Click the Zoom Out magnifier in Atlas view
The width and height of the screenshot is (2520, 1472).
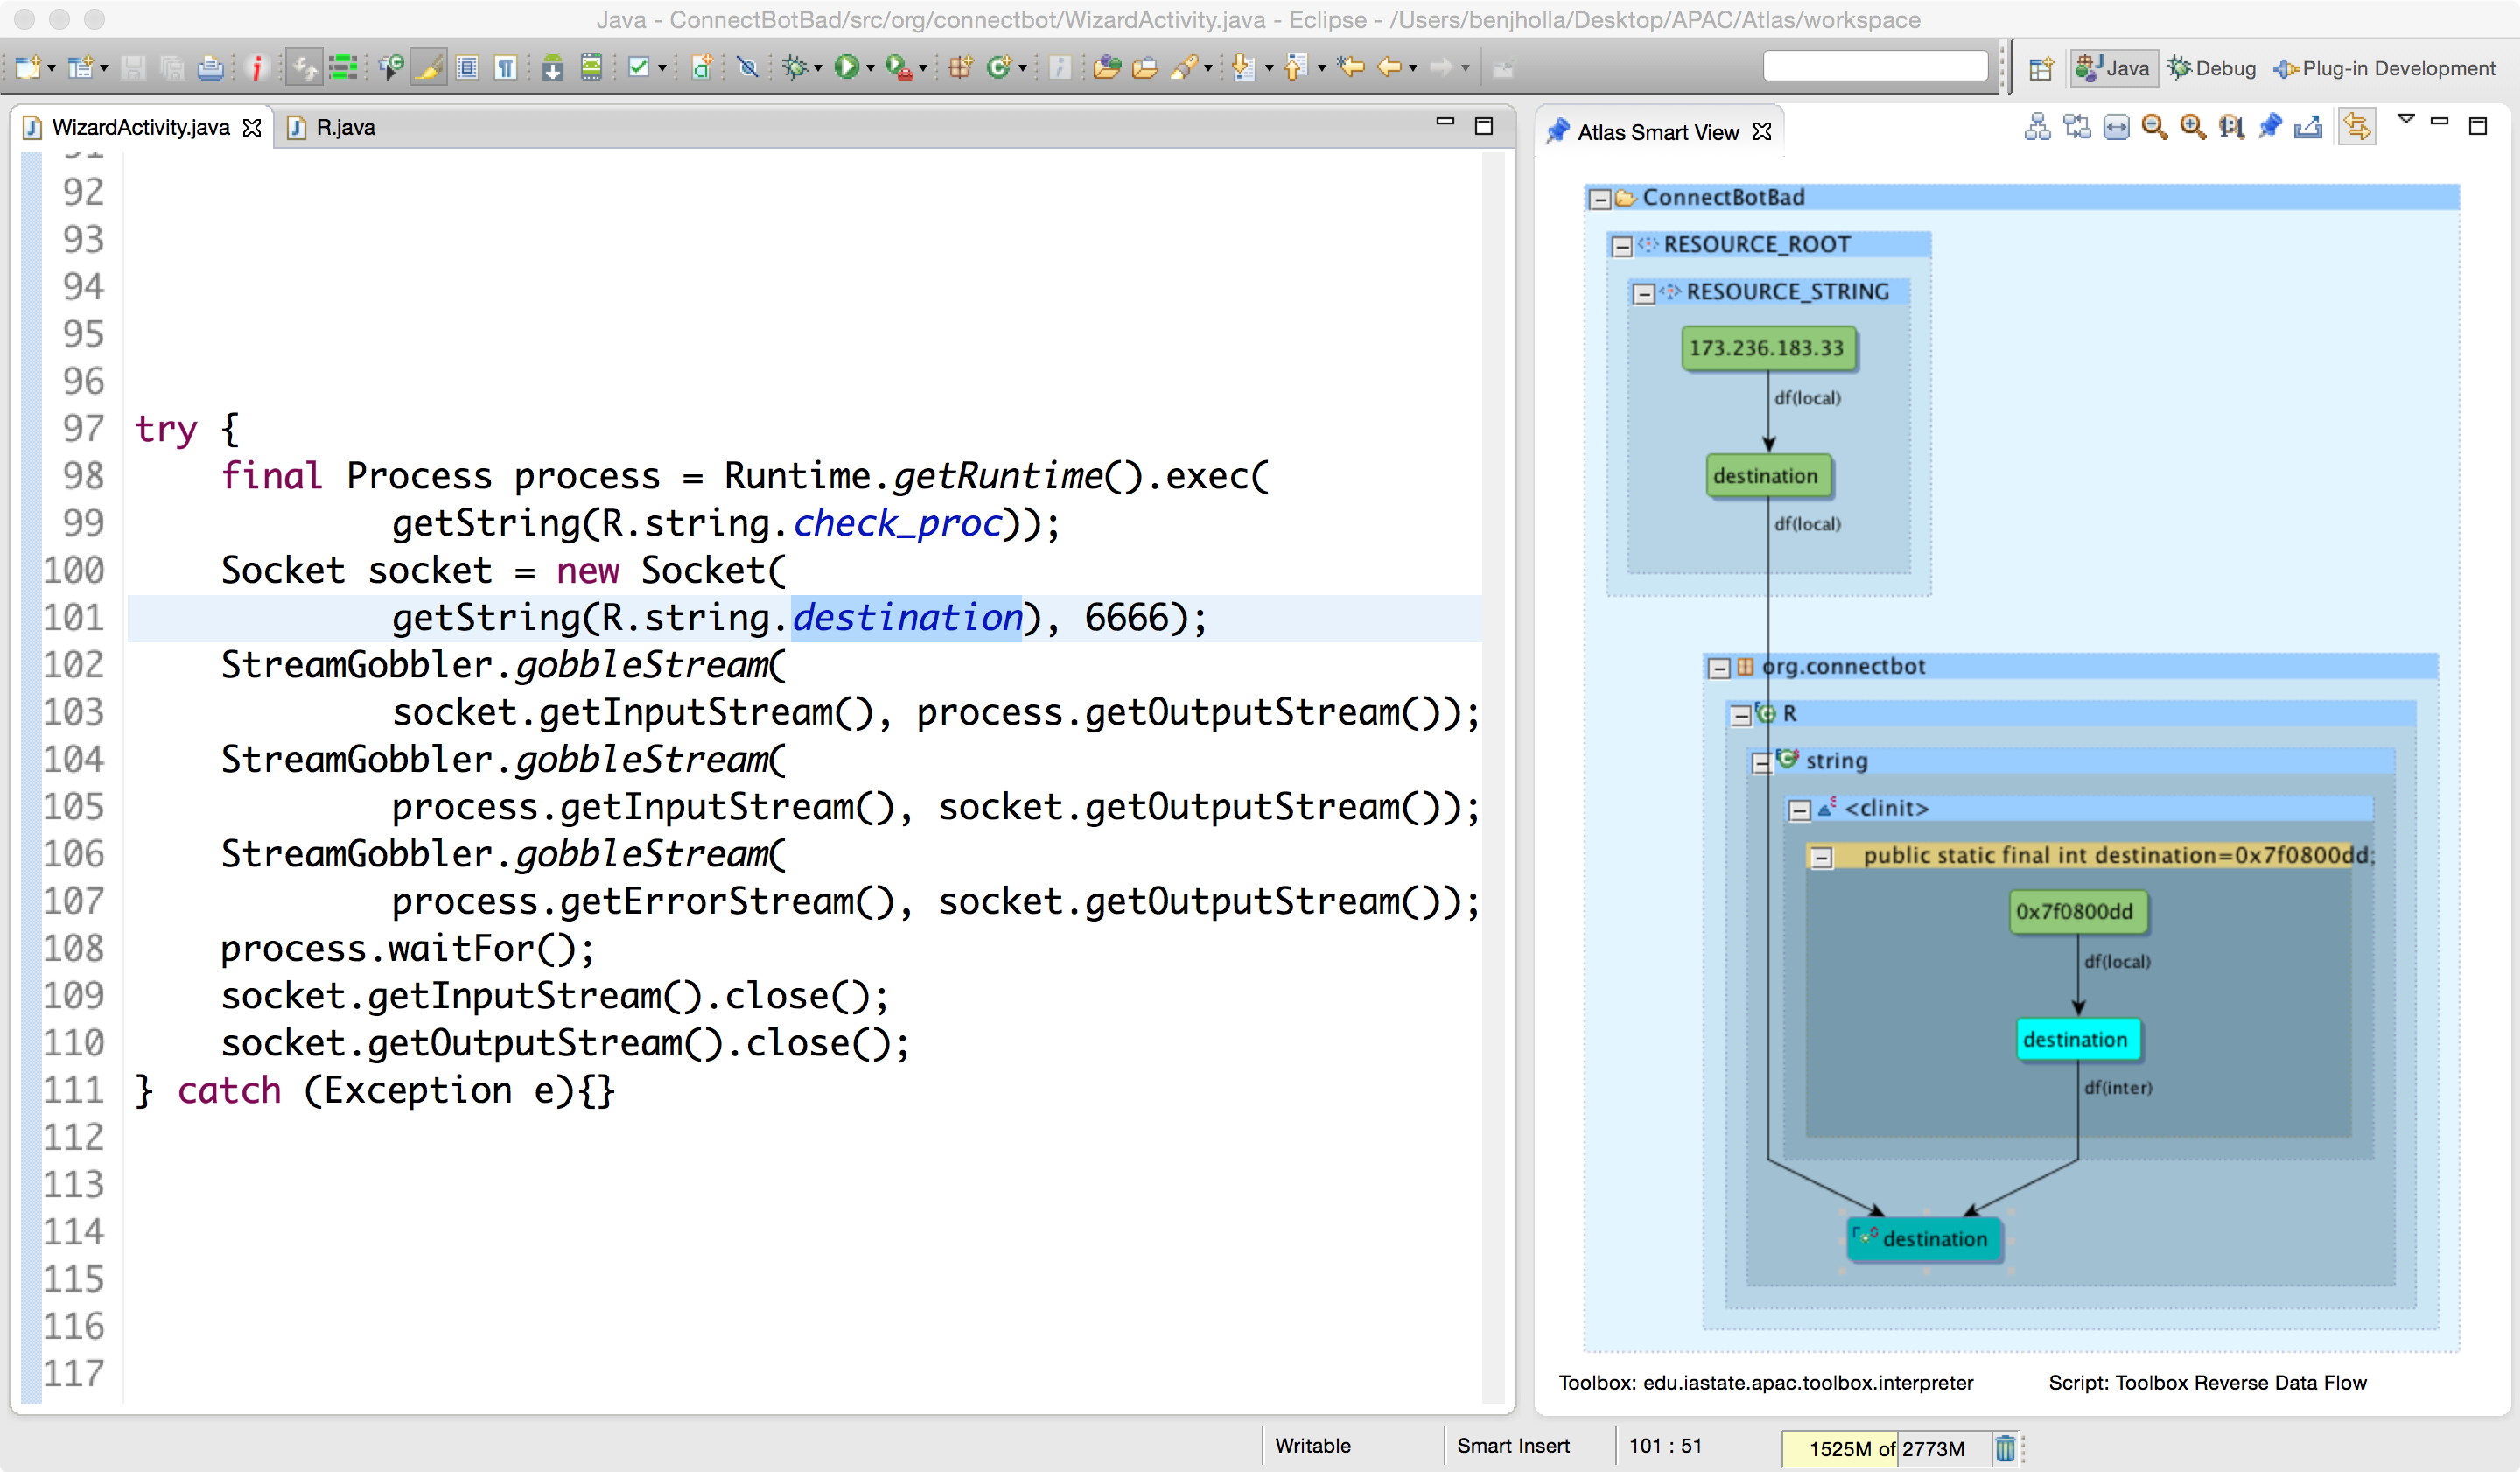pos(2154,128)
